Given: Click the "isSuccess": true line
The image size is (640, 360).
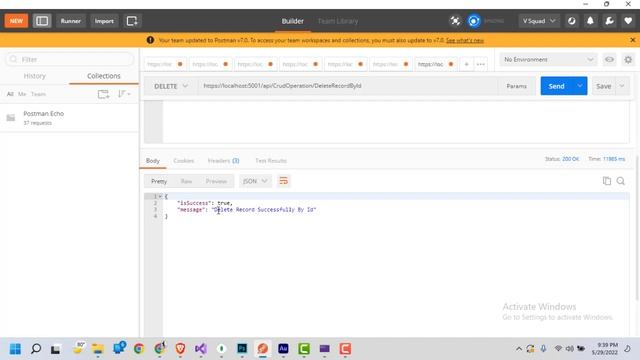Looking at the screenshot, I should pos(204,203).
